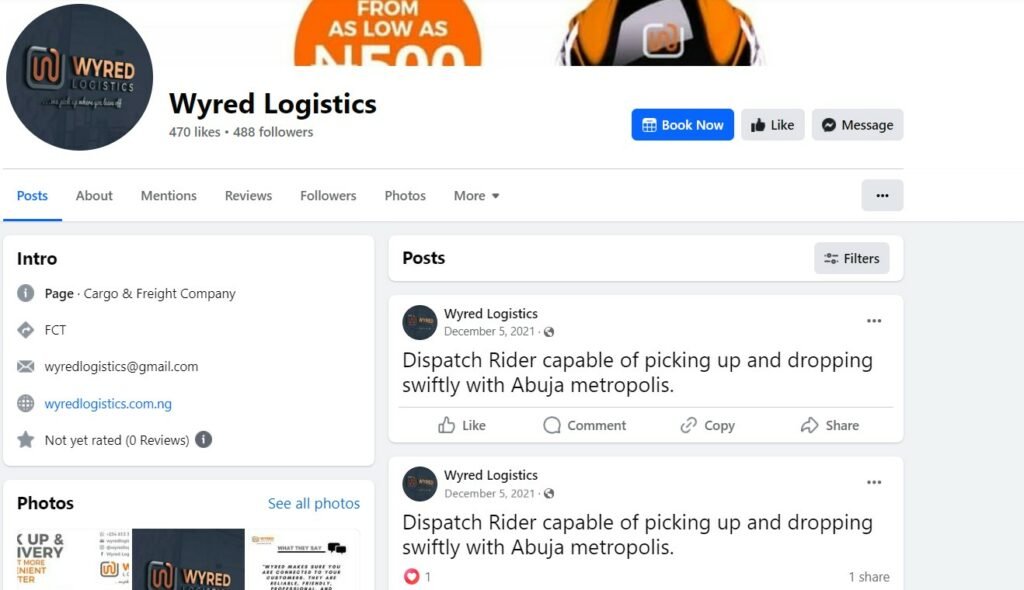Click the Book Now button
1024x590 pixels.
[682, 125]
